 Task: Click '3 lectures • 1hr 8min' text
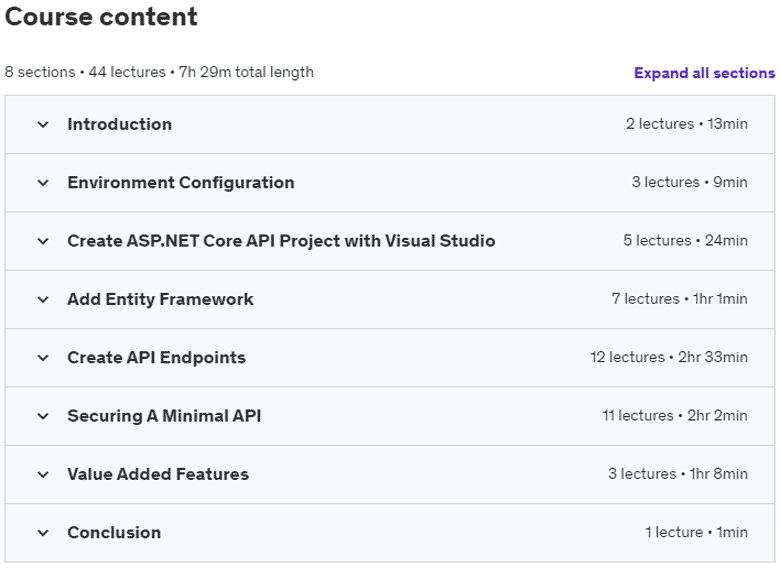point(678,474)
